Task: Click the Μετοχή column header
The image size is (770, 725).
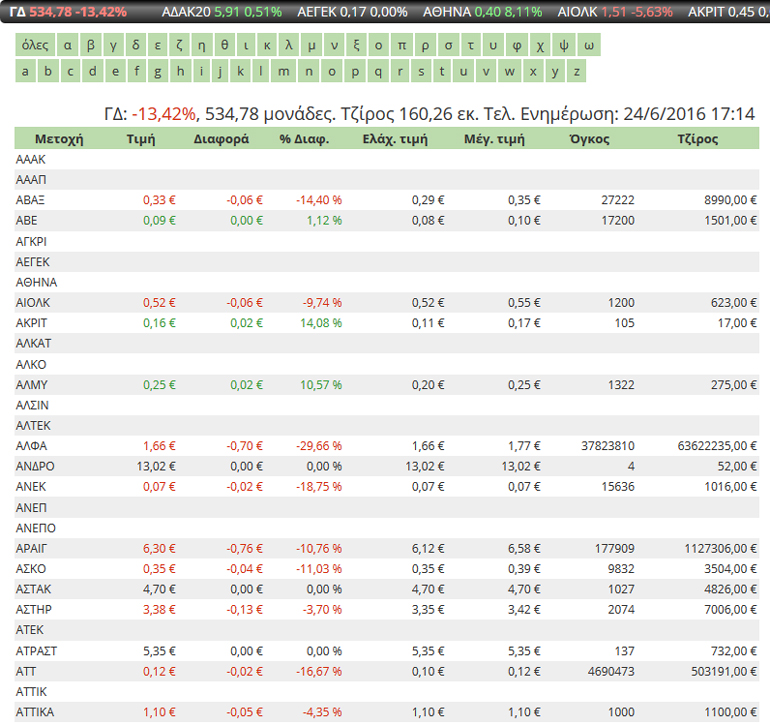Action: (59, 139)
